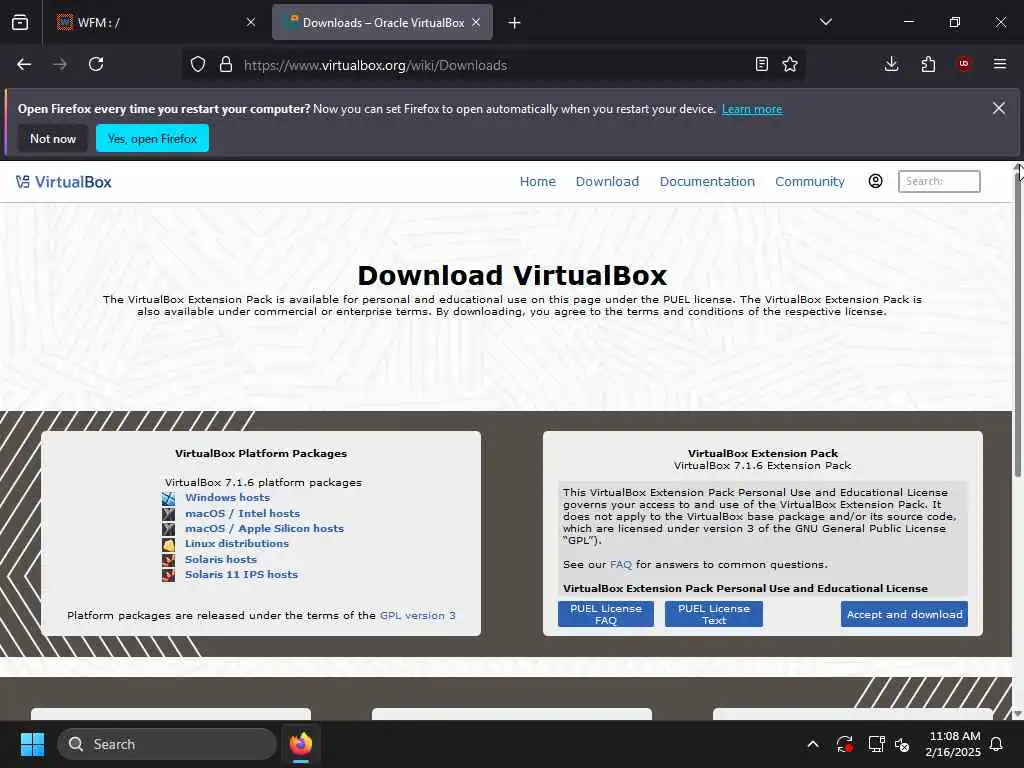Image resolution: width=1024 pixels, height=768 pixels.
Task: Open the taskbar clock and date
Action: pyautogui.click(x=953, y=744)
